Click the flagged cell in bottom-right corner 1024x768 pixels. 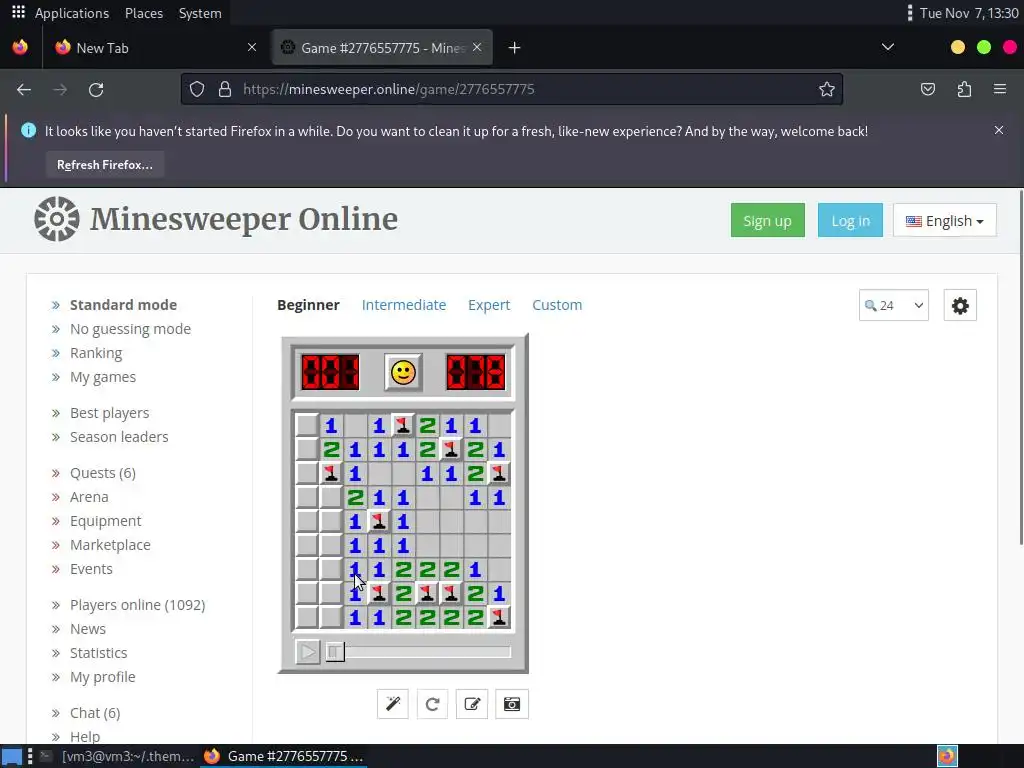499,617
